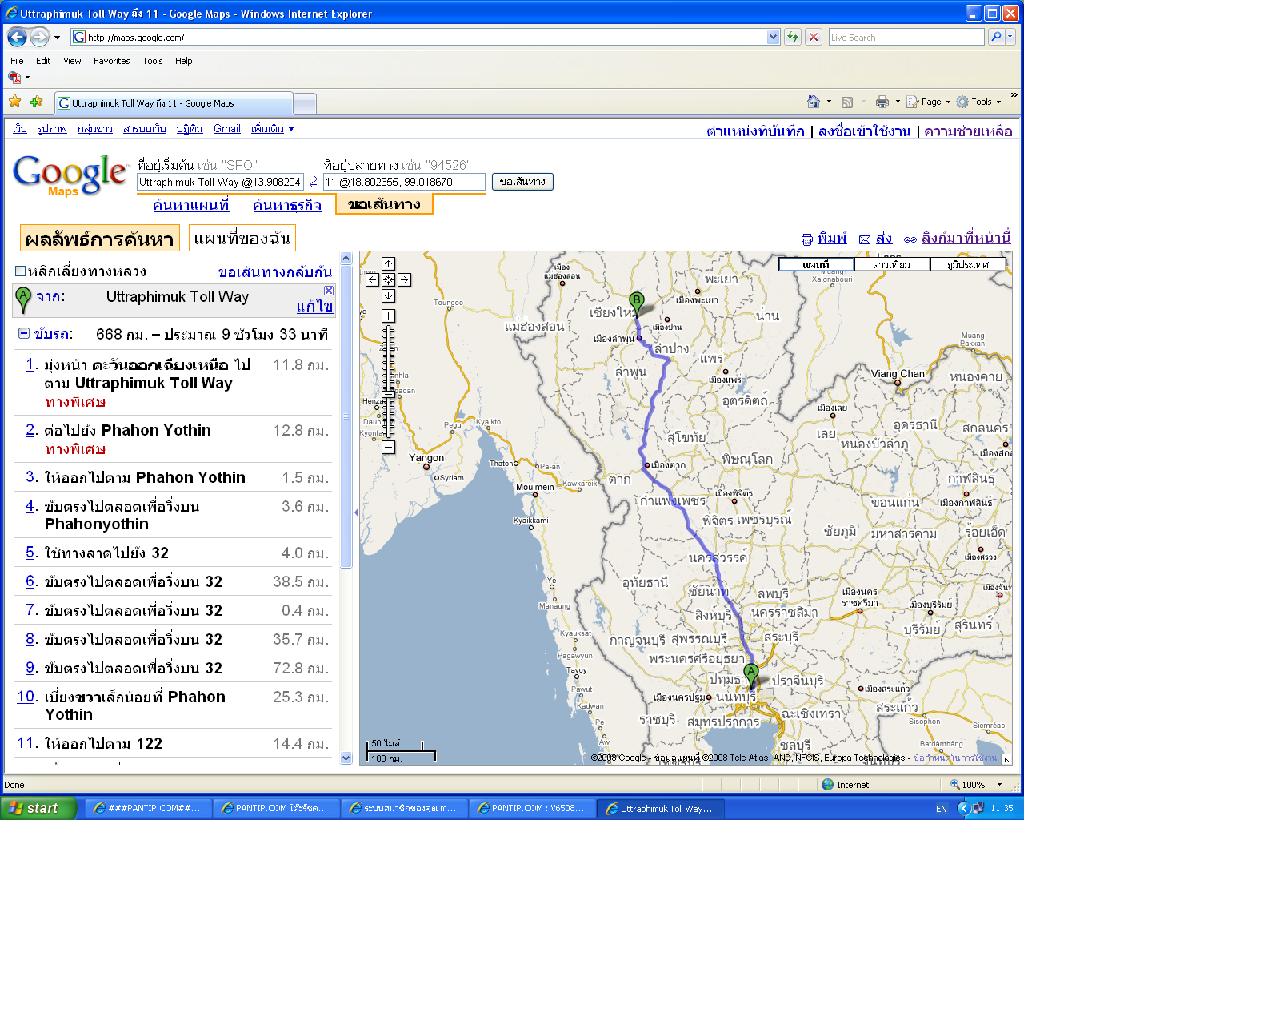1280x1024 pixels.
Task: Open the Favorites menu
Action: pyautogui.click(x=111, y=61)
